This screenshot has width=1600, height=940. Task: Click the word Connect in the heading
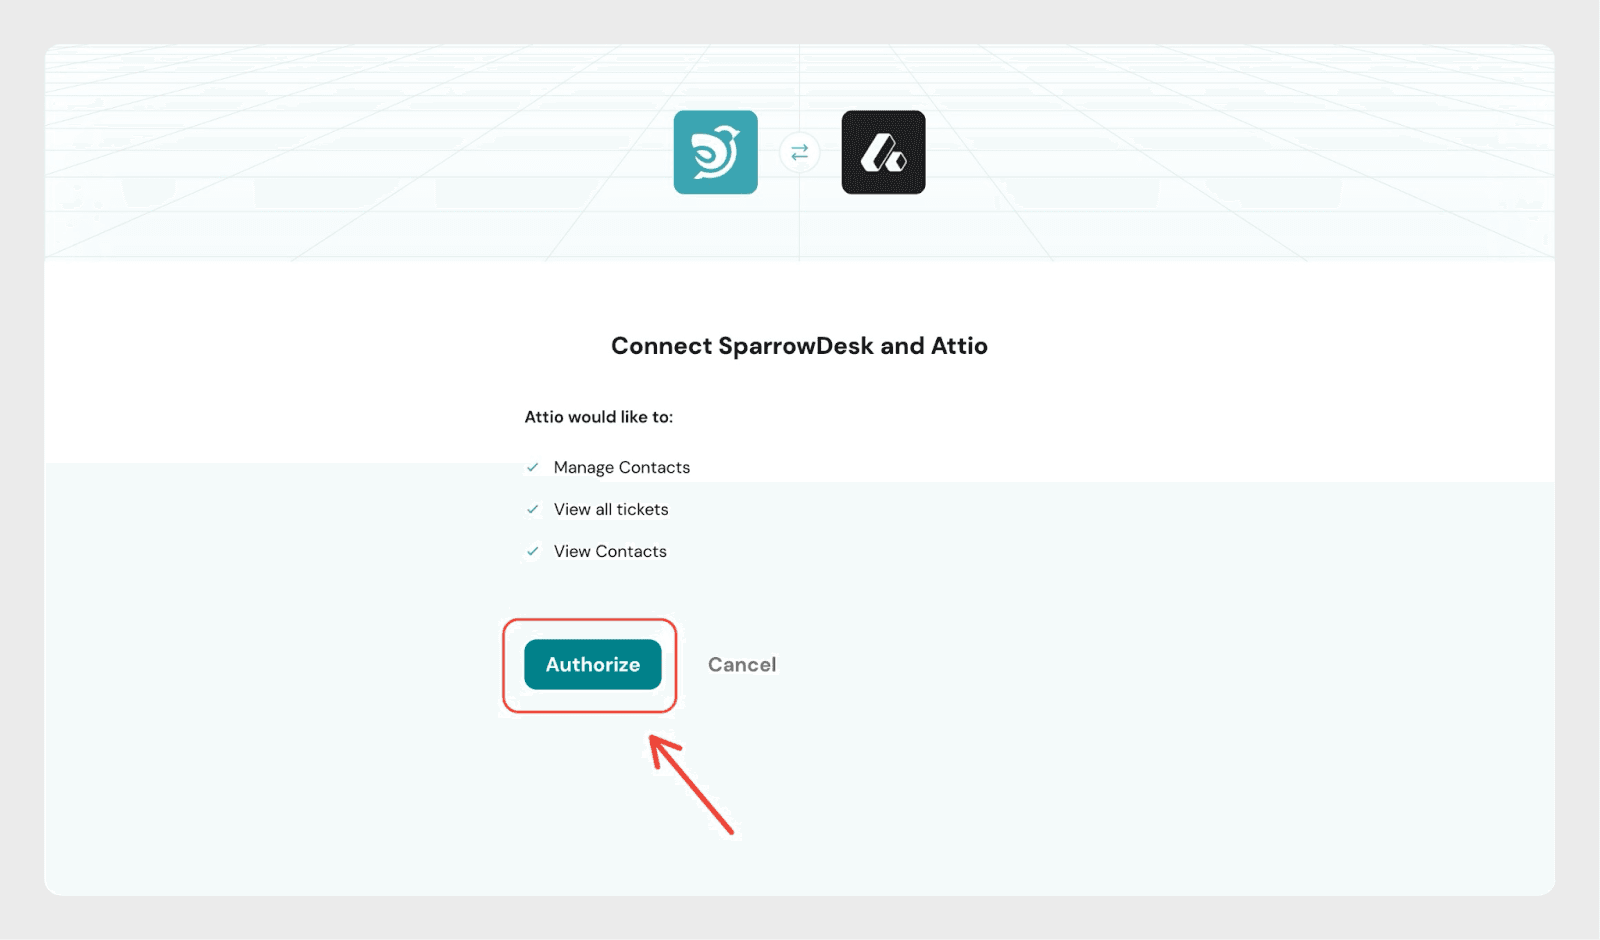click(x=661, y=346)
